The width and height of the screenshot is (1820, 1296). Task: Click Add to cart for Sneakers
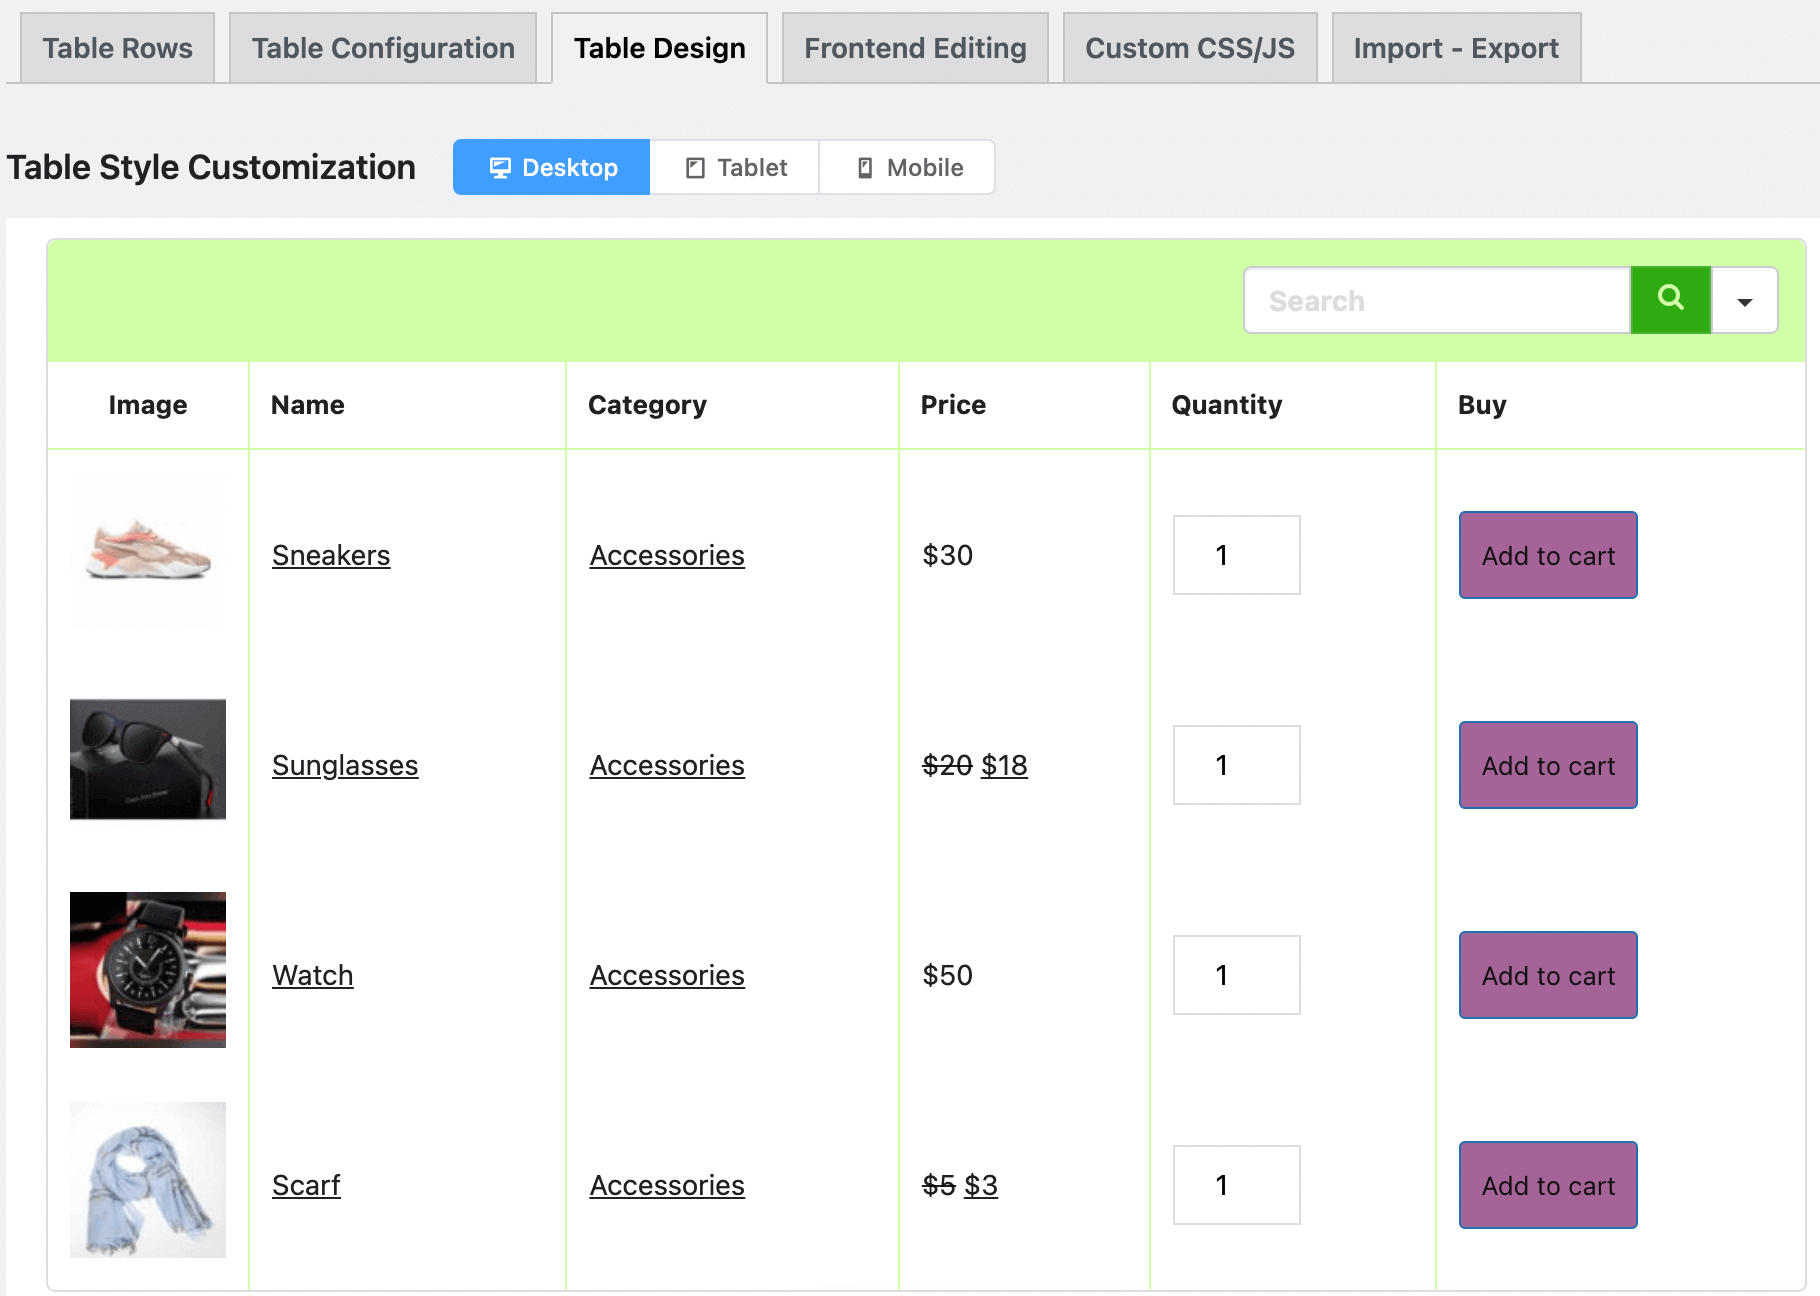click(1547, 555)
